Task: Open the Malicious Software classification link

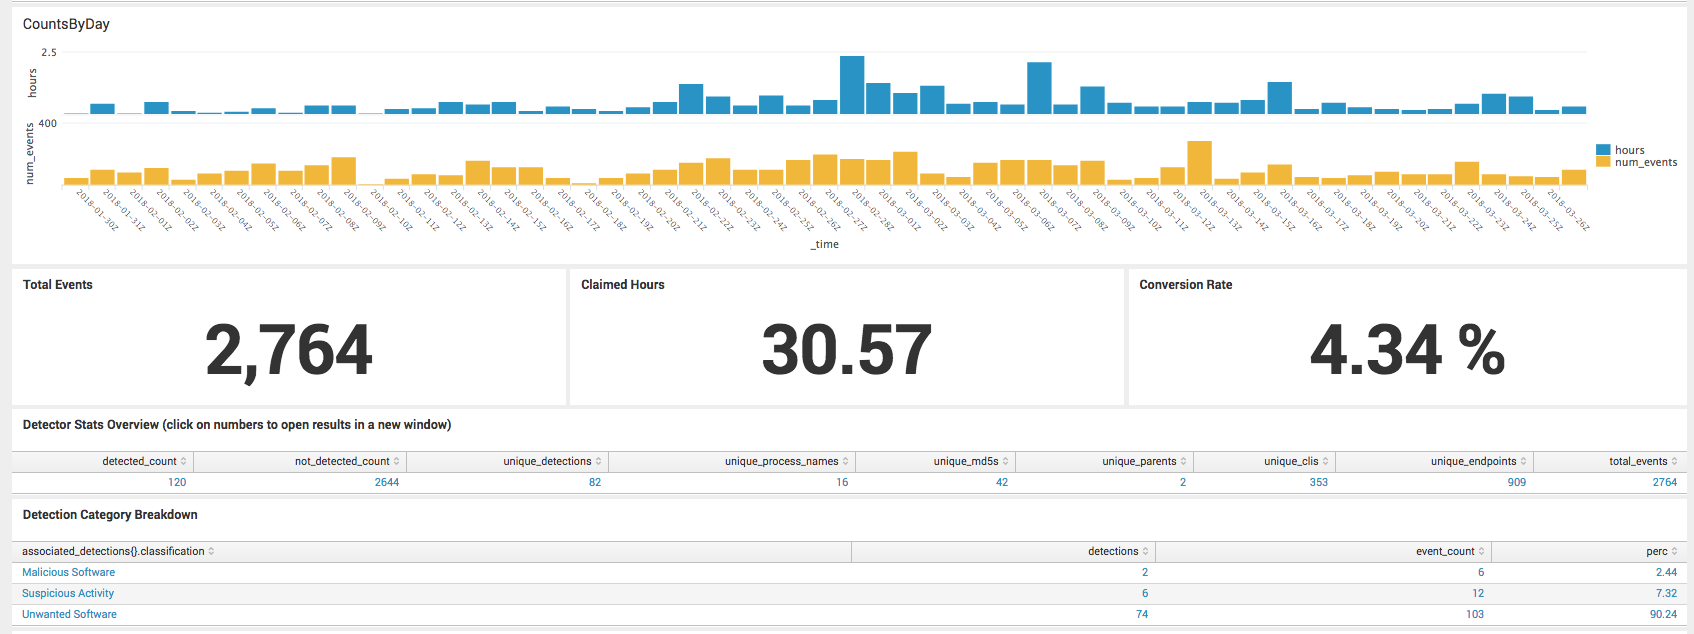Action: tap(69, 572)
